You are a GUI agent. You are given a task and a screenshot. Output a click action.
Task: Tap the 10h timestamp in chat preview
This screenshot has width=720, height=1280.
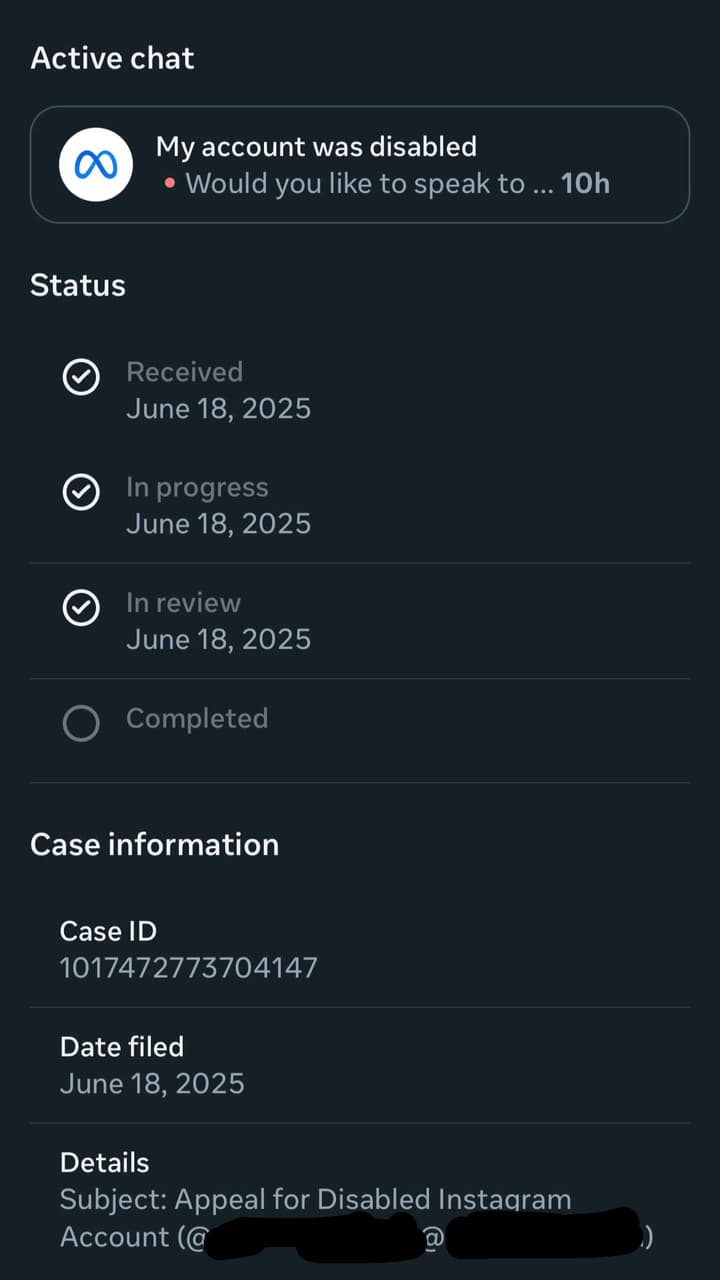point(585,184)
